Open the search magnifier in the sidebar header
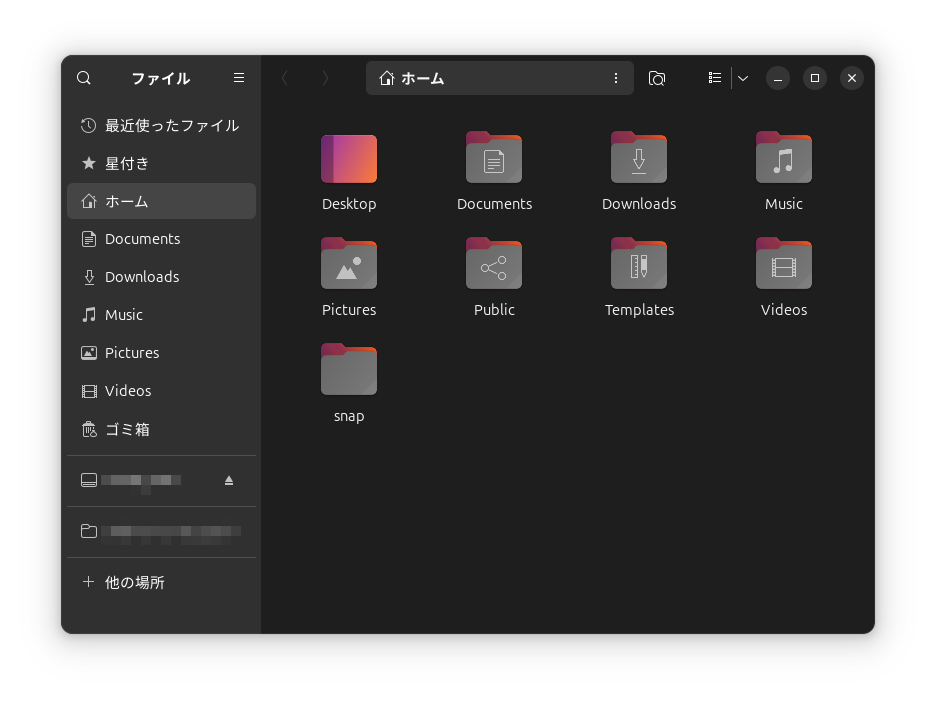The width and height of the screenshot is (936, 701). (84, 78)
